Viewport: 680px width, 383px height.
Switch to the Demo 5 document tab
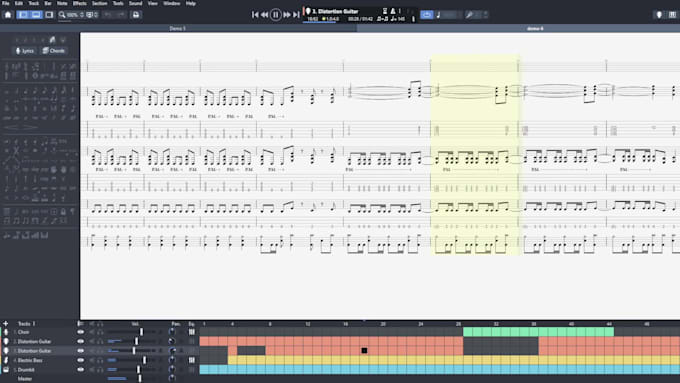coord(177,28)
